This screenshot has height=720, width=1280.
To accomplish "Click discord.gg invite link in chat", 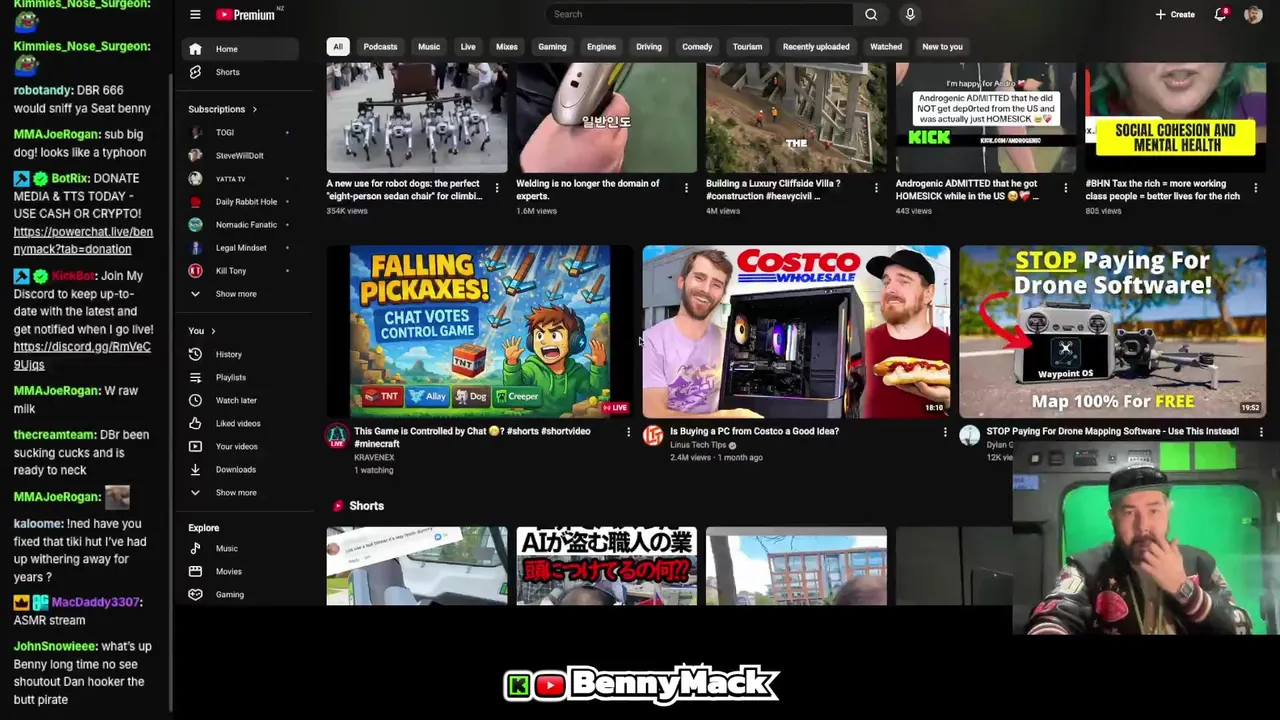I will [82, 356].
